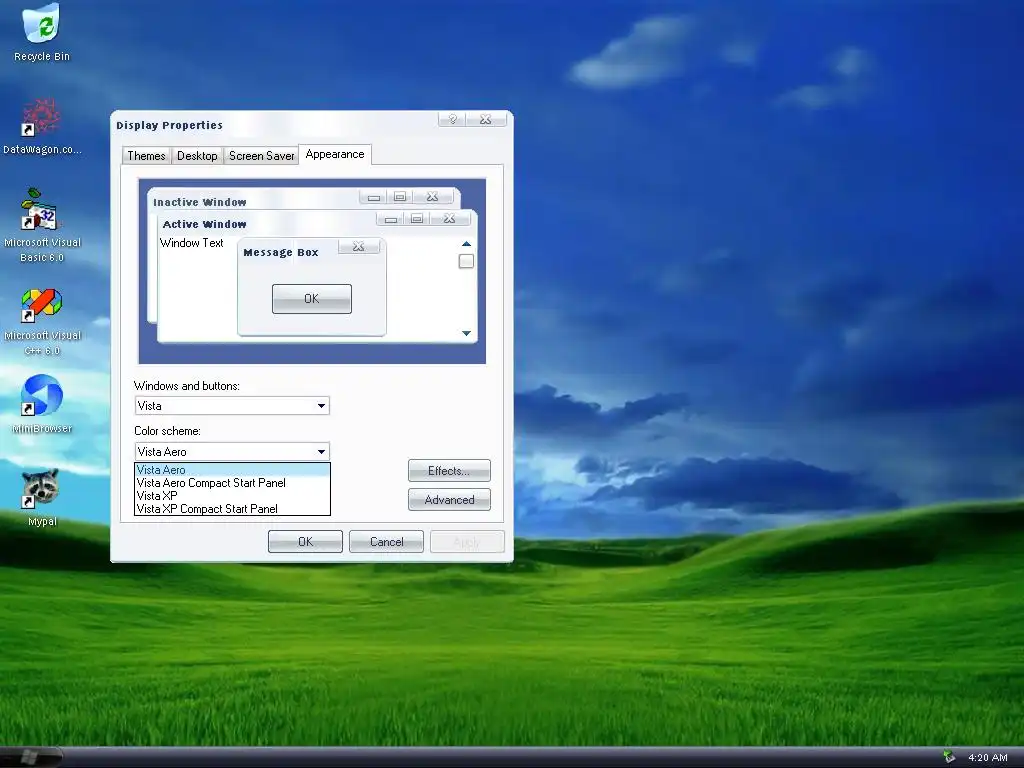Open the Start button on taskbar
The height and width of the screenshot is (768, 1024).
(30, 758)
